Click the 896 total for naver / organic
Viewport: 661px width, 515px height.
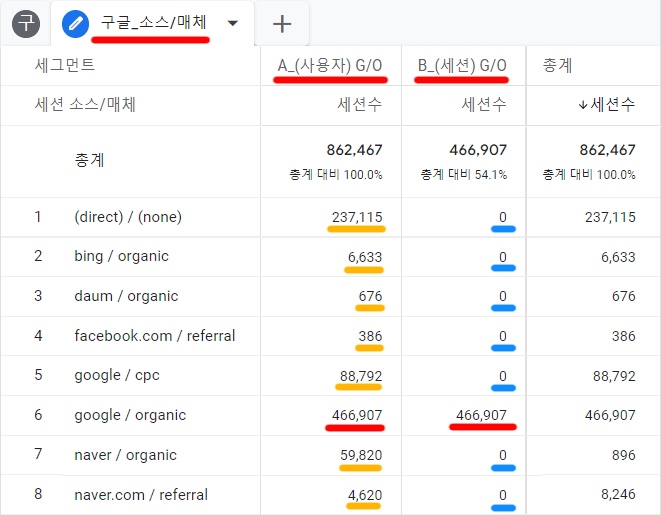(x=624, y=455)
